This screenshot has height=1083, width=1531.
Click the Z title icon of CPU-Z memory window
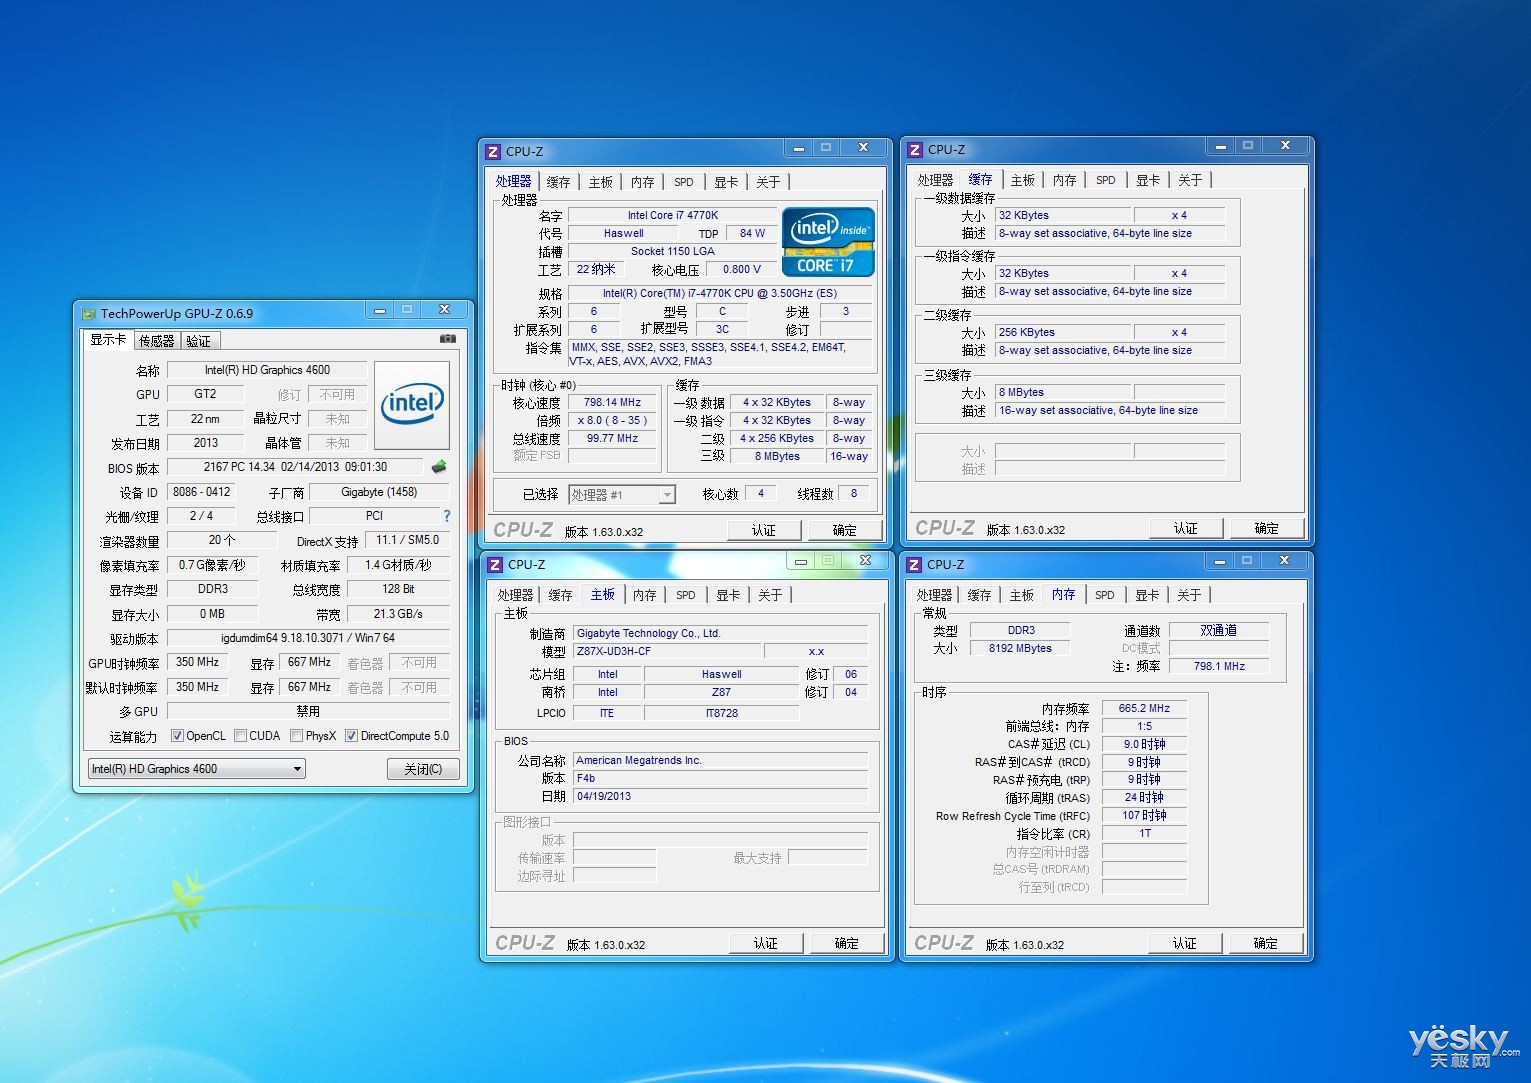[914, 565]
